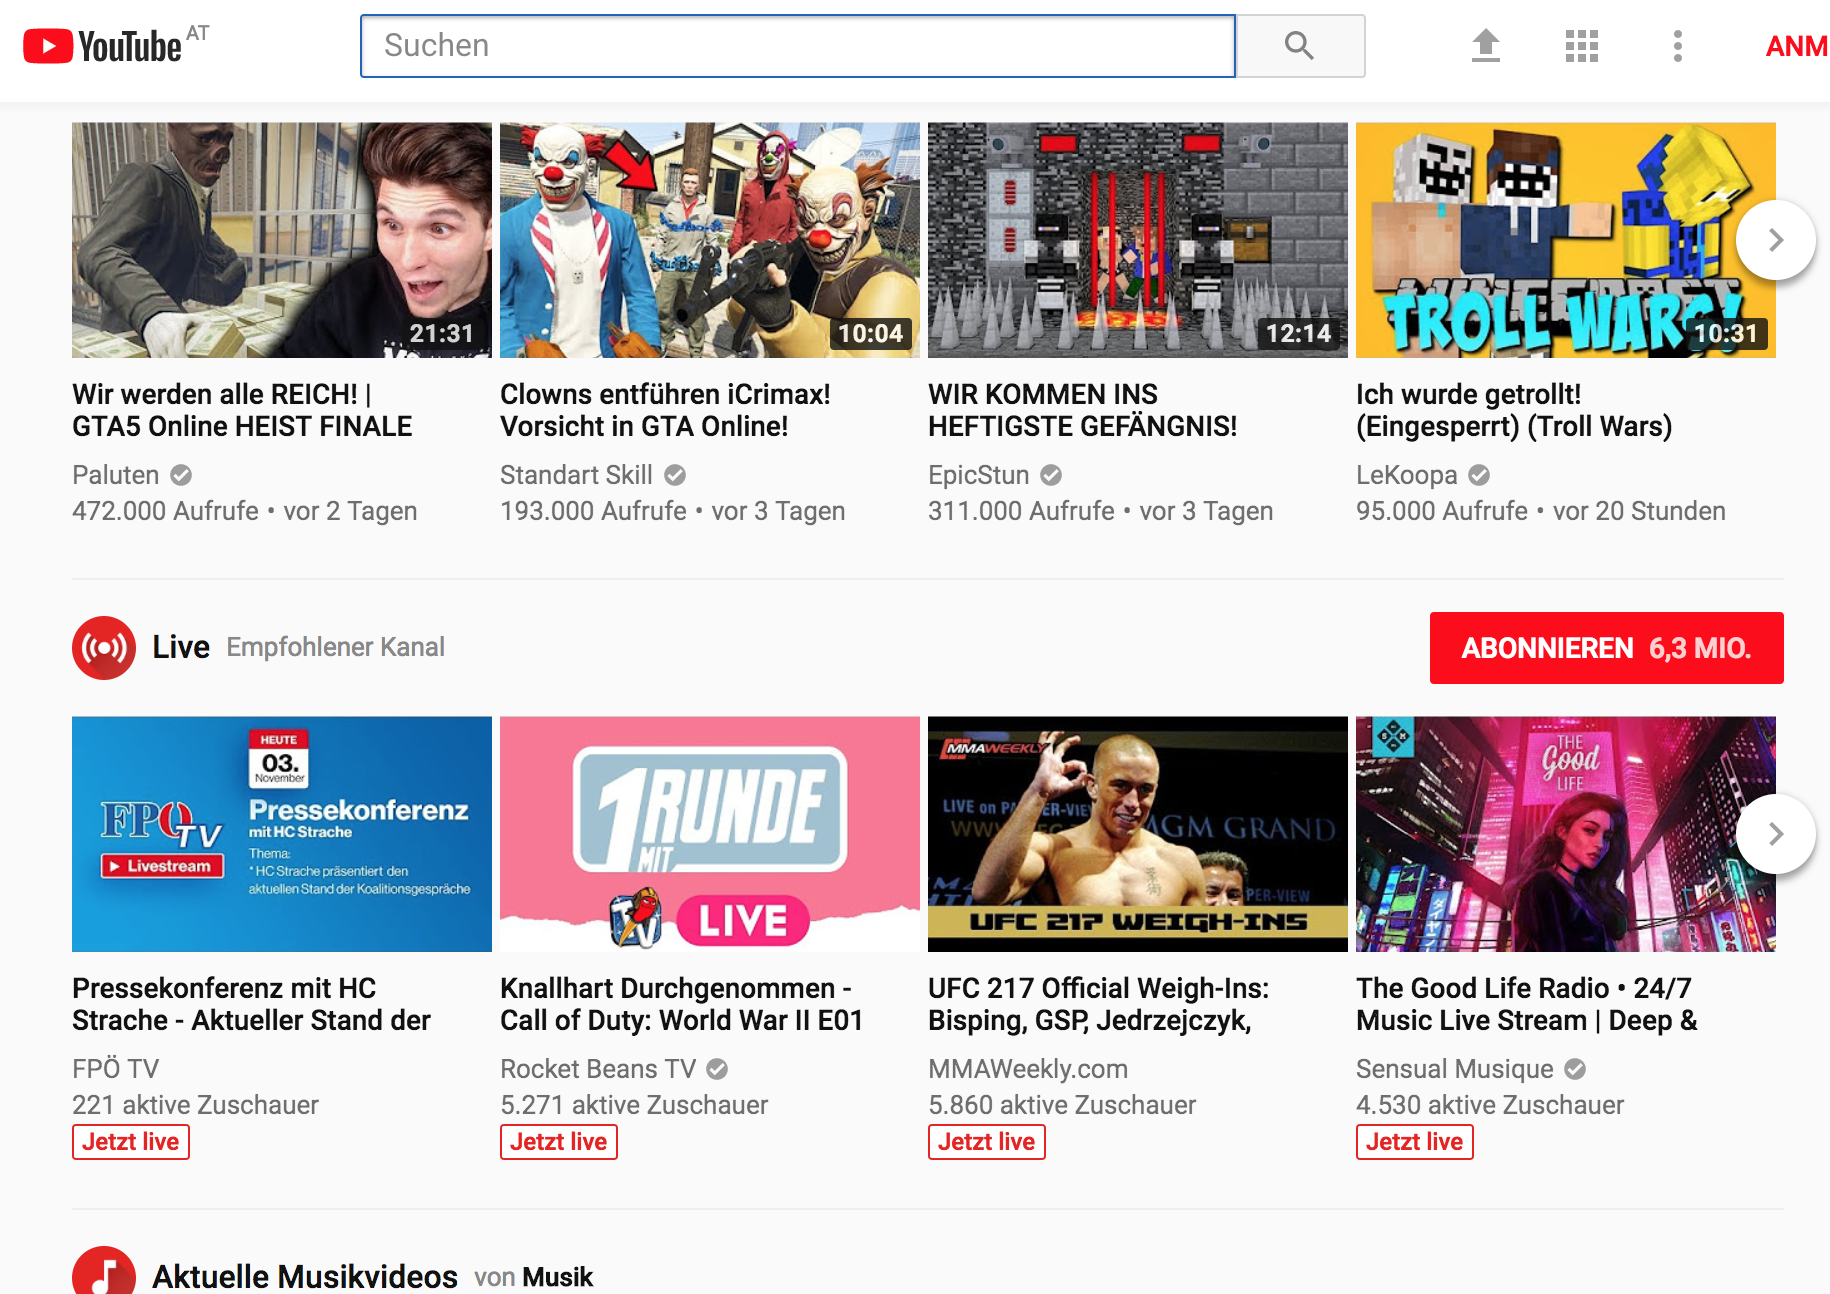Subscribe to the Live channel

coord(1606,648)
